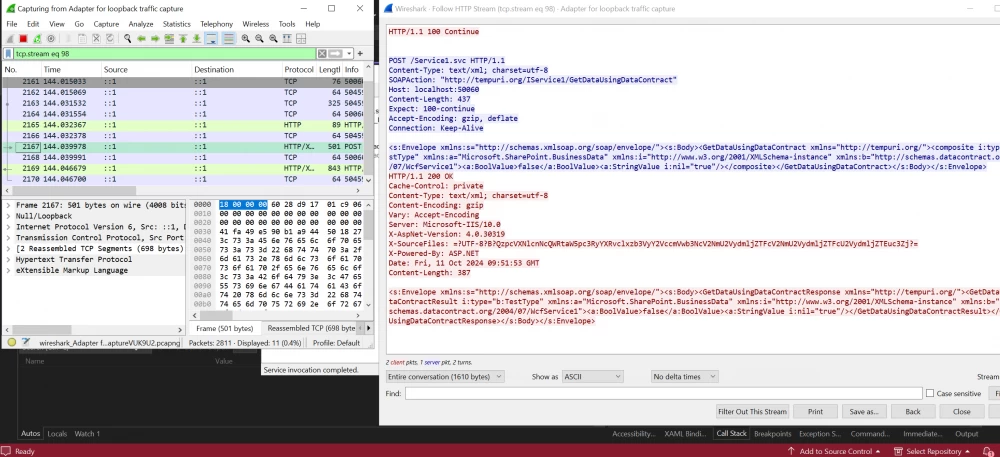Jump to the last packet icon
Viewport: 1000px width, 457px height.
click(196, 39)
